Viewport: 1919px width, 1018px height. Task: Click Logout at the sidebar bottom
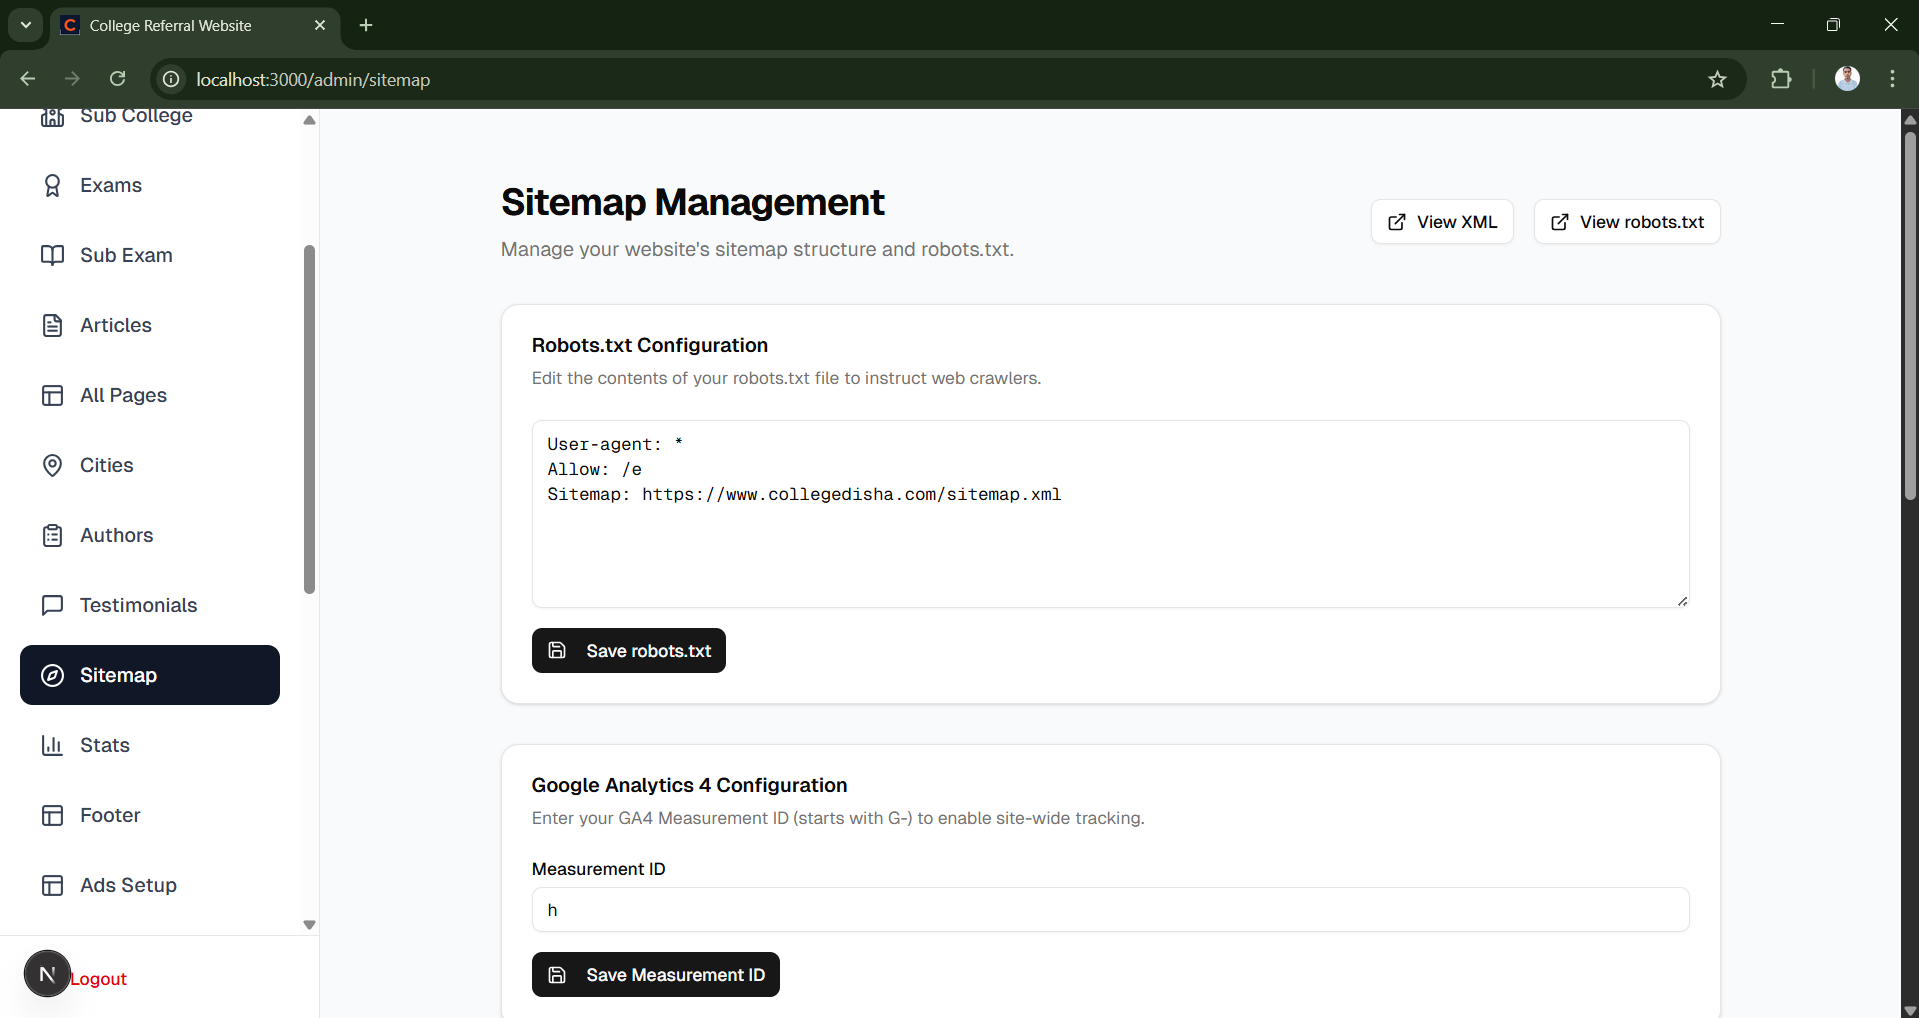[x=98, y=979]
